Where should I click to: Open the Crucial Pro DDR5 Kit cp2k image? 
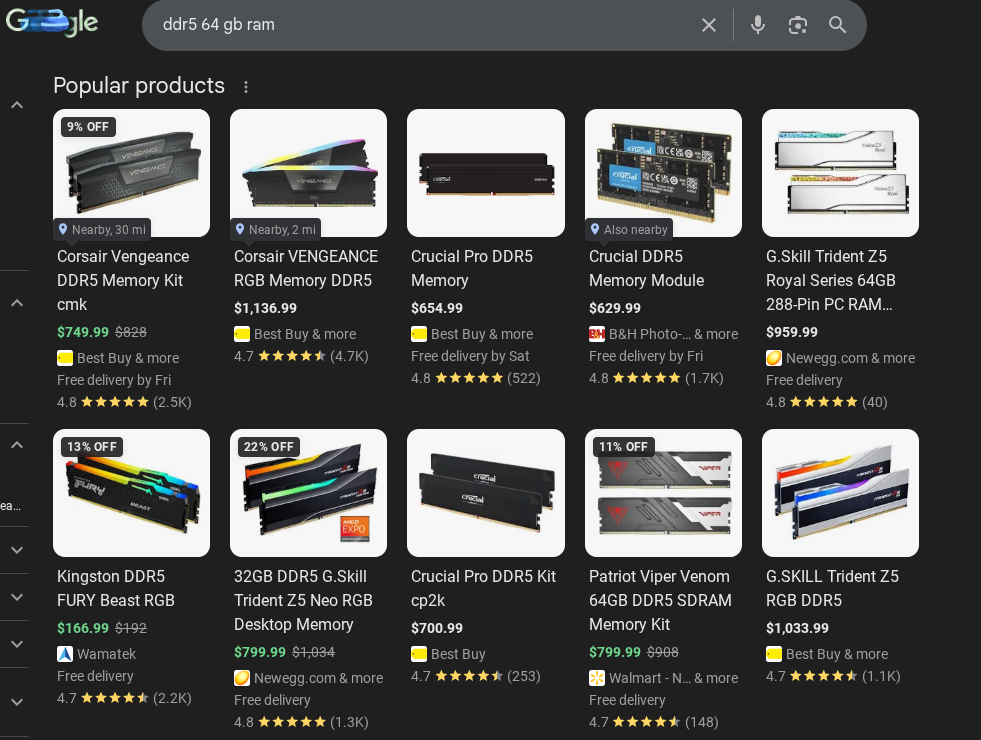485,493
